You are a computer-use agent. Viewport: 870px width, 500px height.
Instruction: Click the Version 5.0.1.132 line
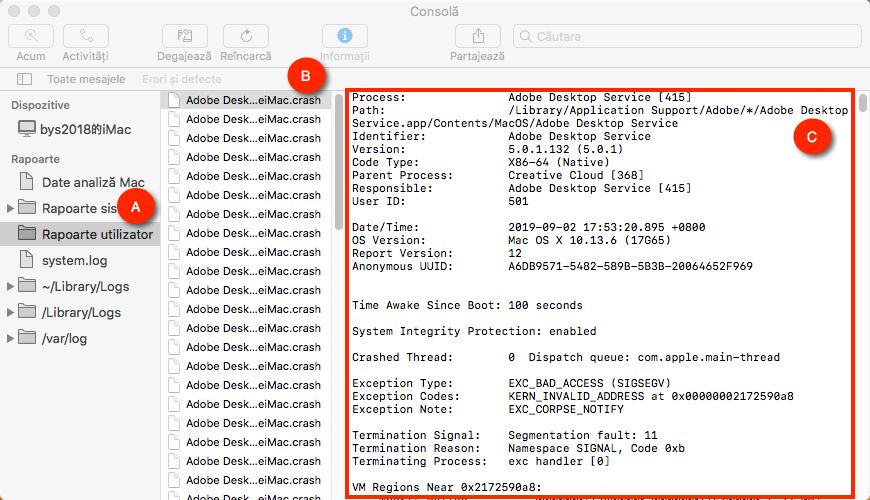[x=487, y=149]
